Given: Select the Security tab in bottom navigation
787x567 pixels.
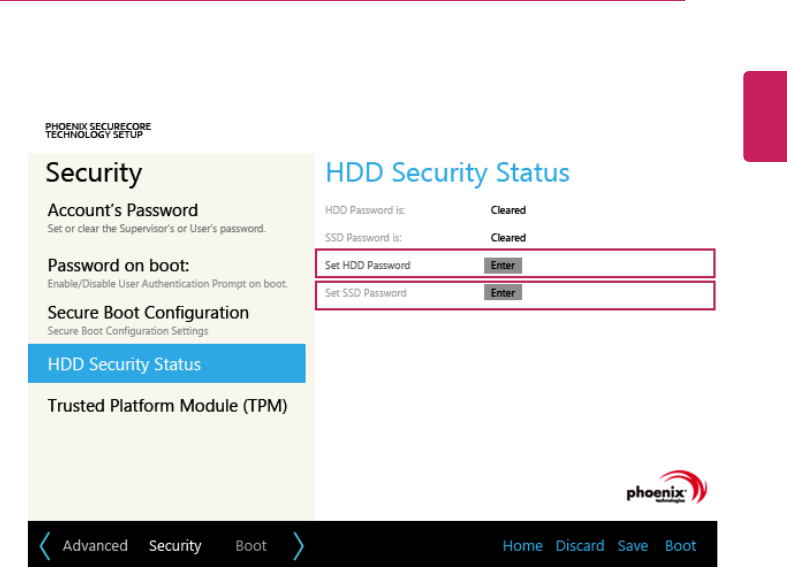Looking at the screenshot, I should [175, 546].
